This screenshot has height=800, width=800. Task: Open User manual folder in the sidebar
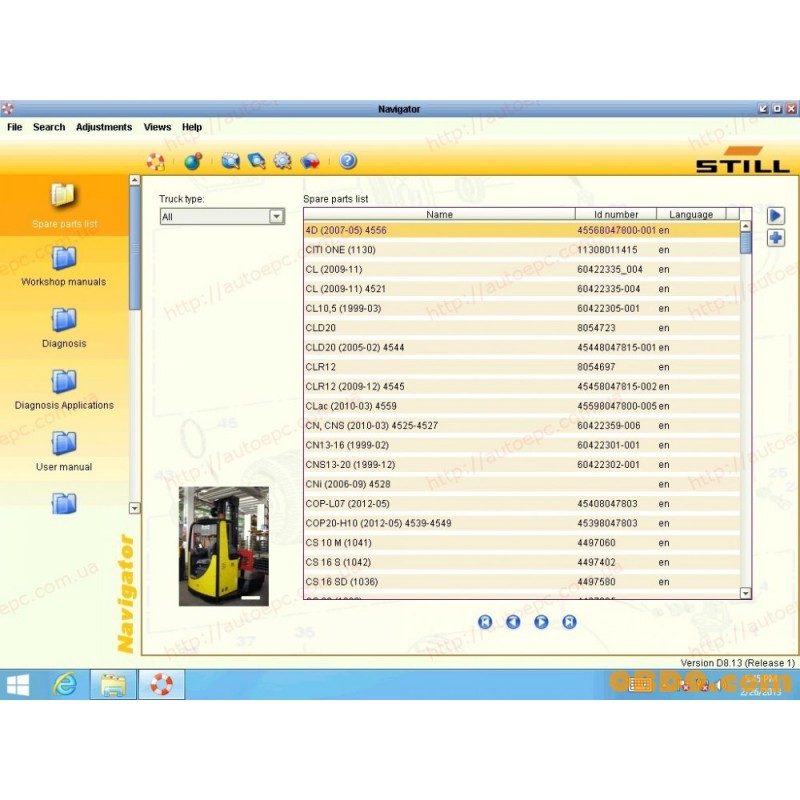pyautogui.click(x=64, y=452)
